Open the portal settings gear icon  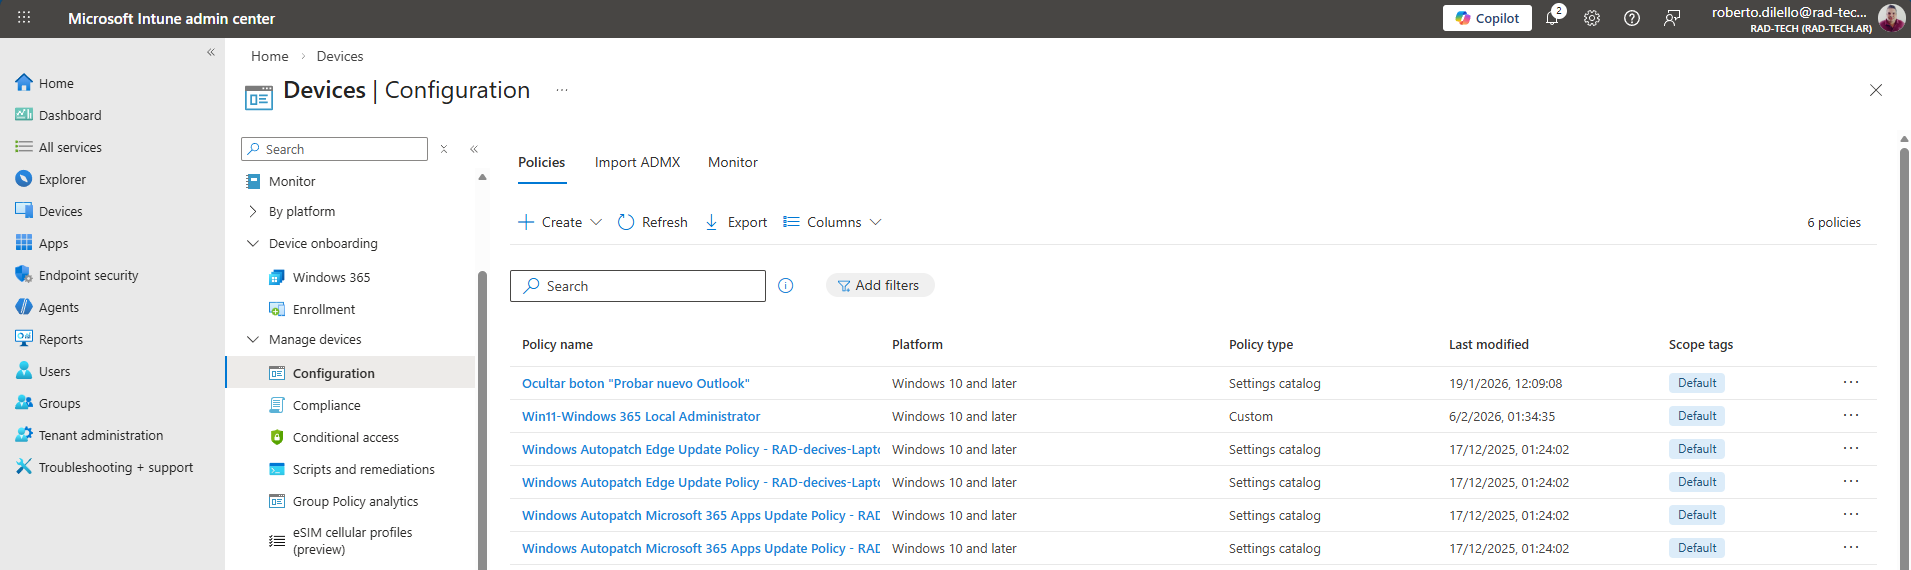[x=1592, y=18]
